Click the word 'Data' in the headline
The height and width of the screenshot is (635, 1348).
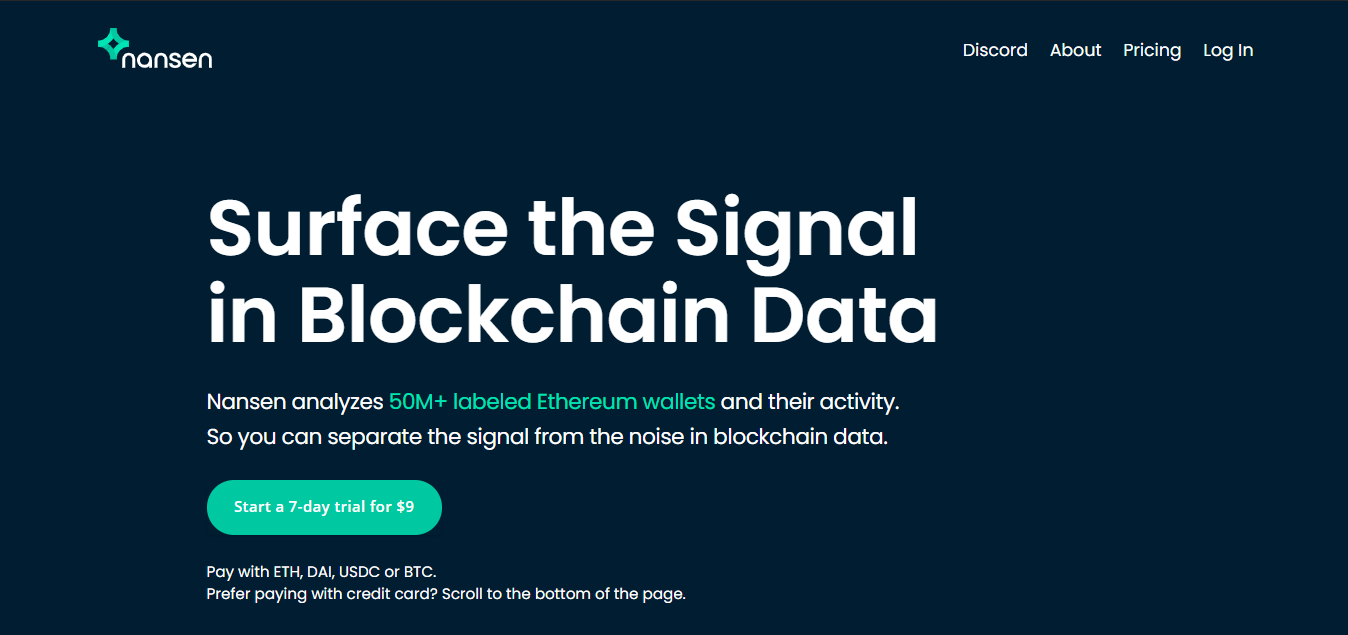point(845,313)
